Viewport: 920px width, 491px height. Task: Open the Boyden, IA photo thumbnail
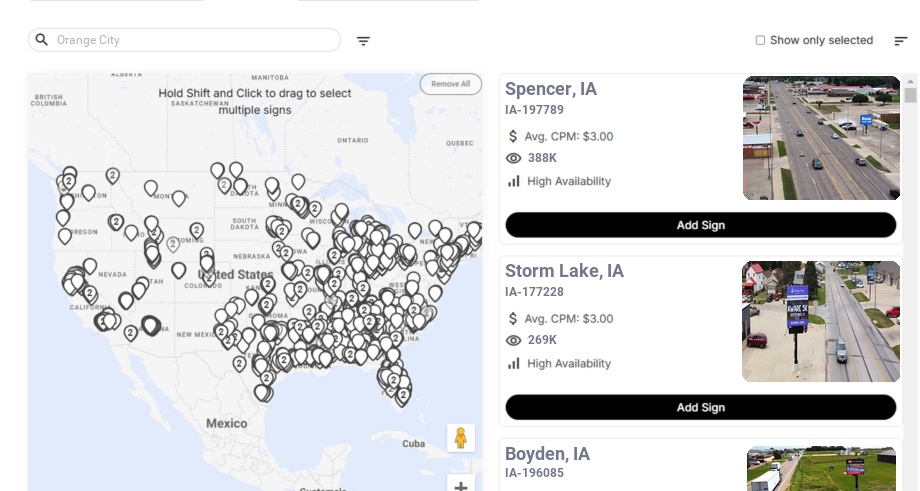point(823,470)
